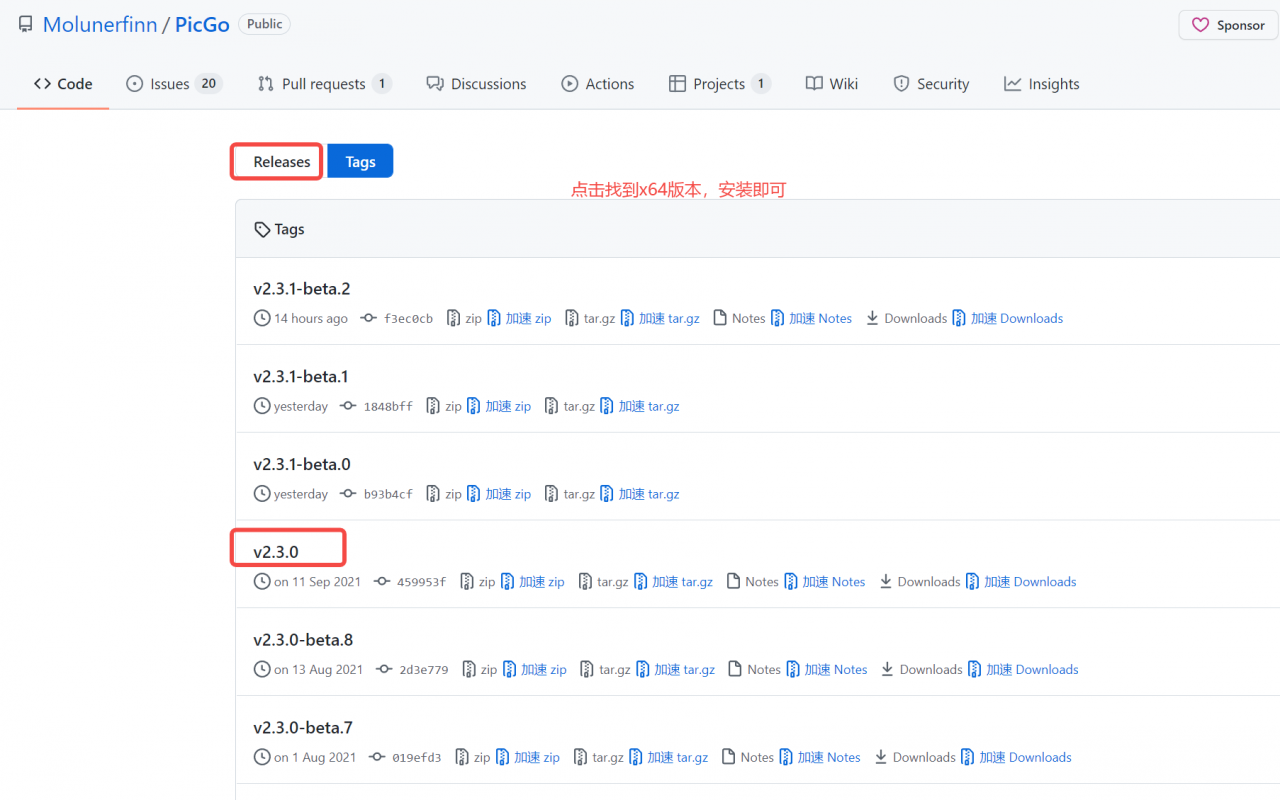View commit 019efd3
Screen dimensions: 1280x800
(405, 758)
